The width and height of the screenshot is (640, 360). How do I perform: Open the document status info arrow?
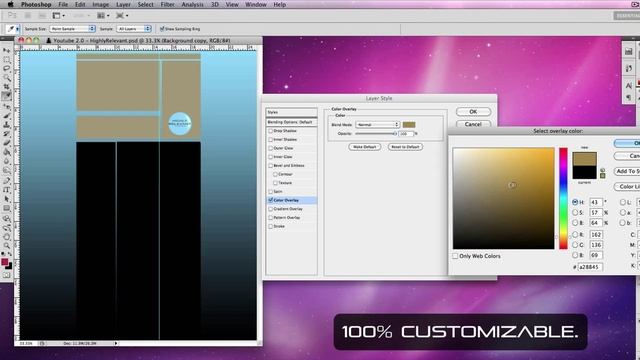point(116,343)
